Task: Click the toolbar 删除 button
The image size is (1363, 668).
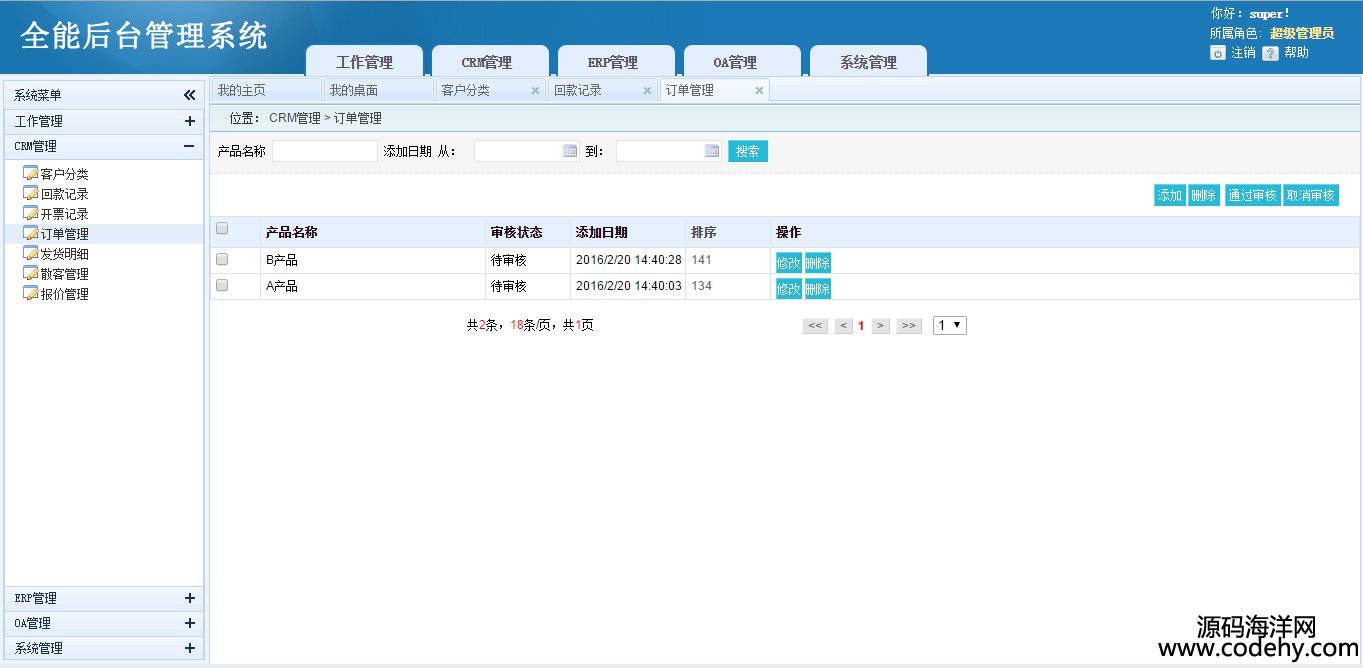Action: [1204, 195]
